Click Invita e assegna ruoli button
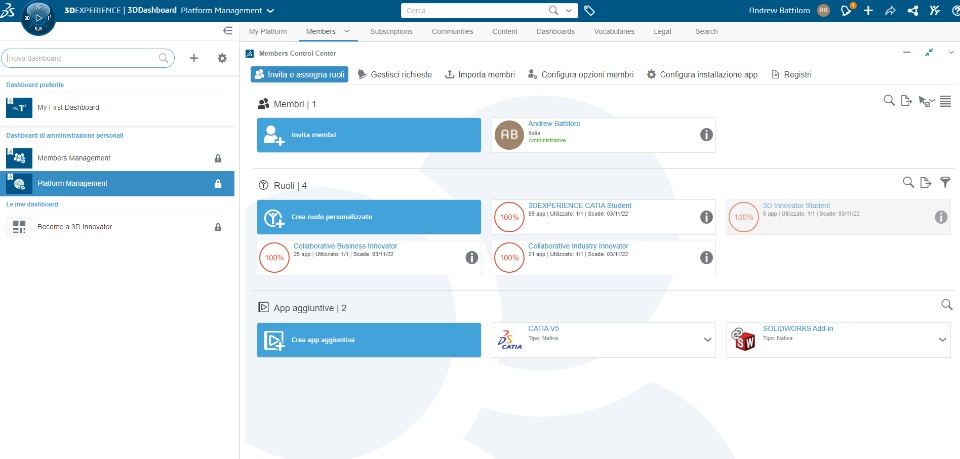 [299, 74]
